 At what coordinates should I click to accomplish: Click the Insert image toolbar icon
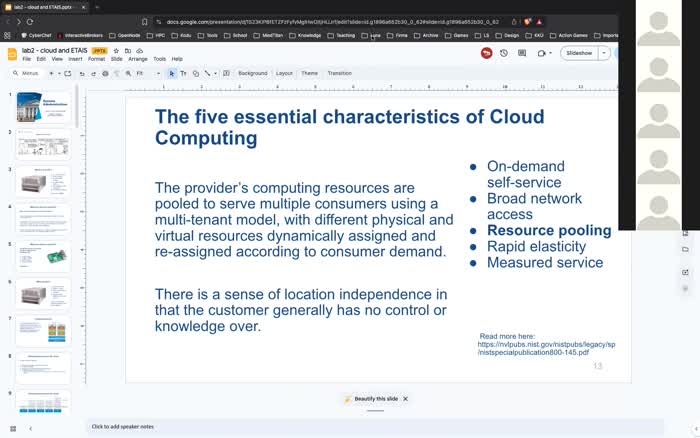(x=226, y=74)
